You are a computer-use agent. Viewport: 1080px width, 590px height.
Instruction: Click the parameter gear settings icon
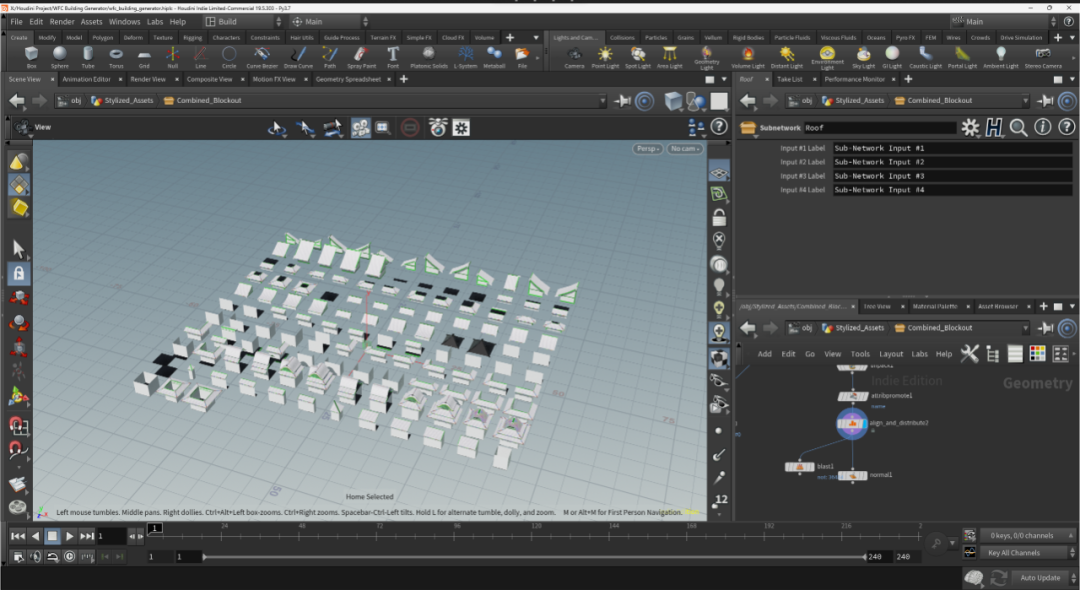tap(969, 127)
